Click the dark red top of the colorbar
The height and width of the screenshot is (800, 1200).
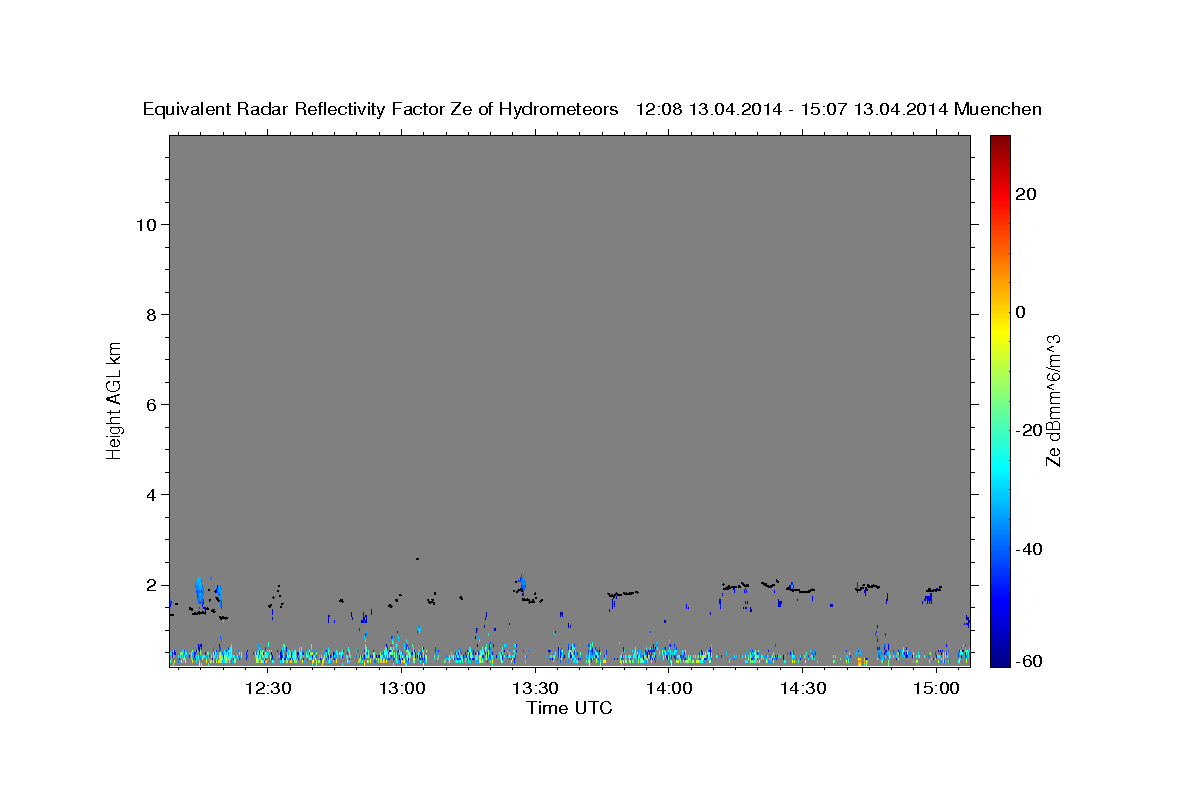click(x=999, y=145)
